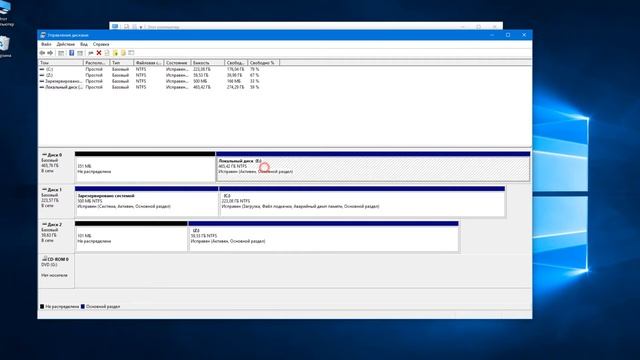Image resolution: width=640 pixels, height=360 pixels.
Task: Select the Диск 0 label in lower pane
Action: coord(54,155)
